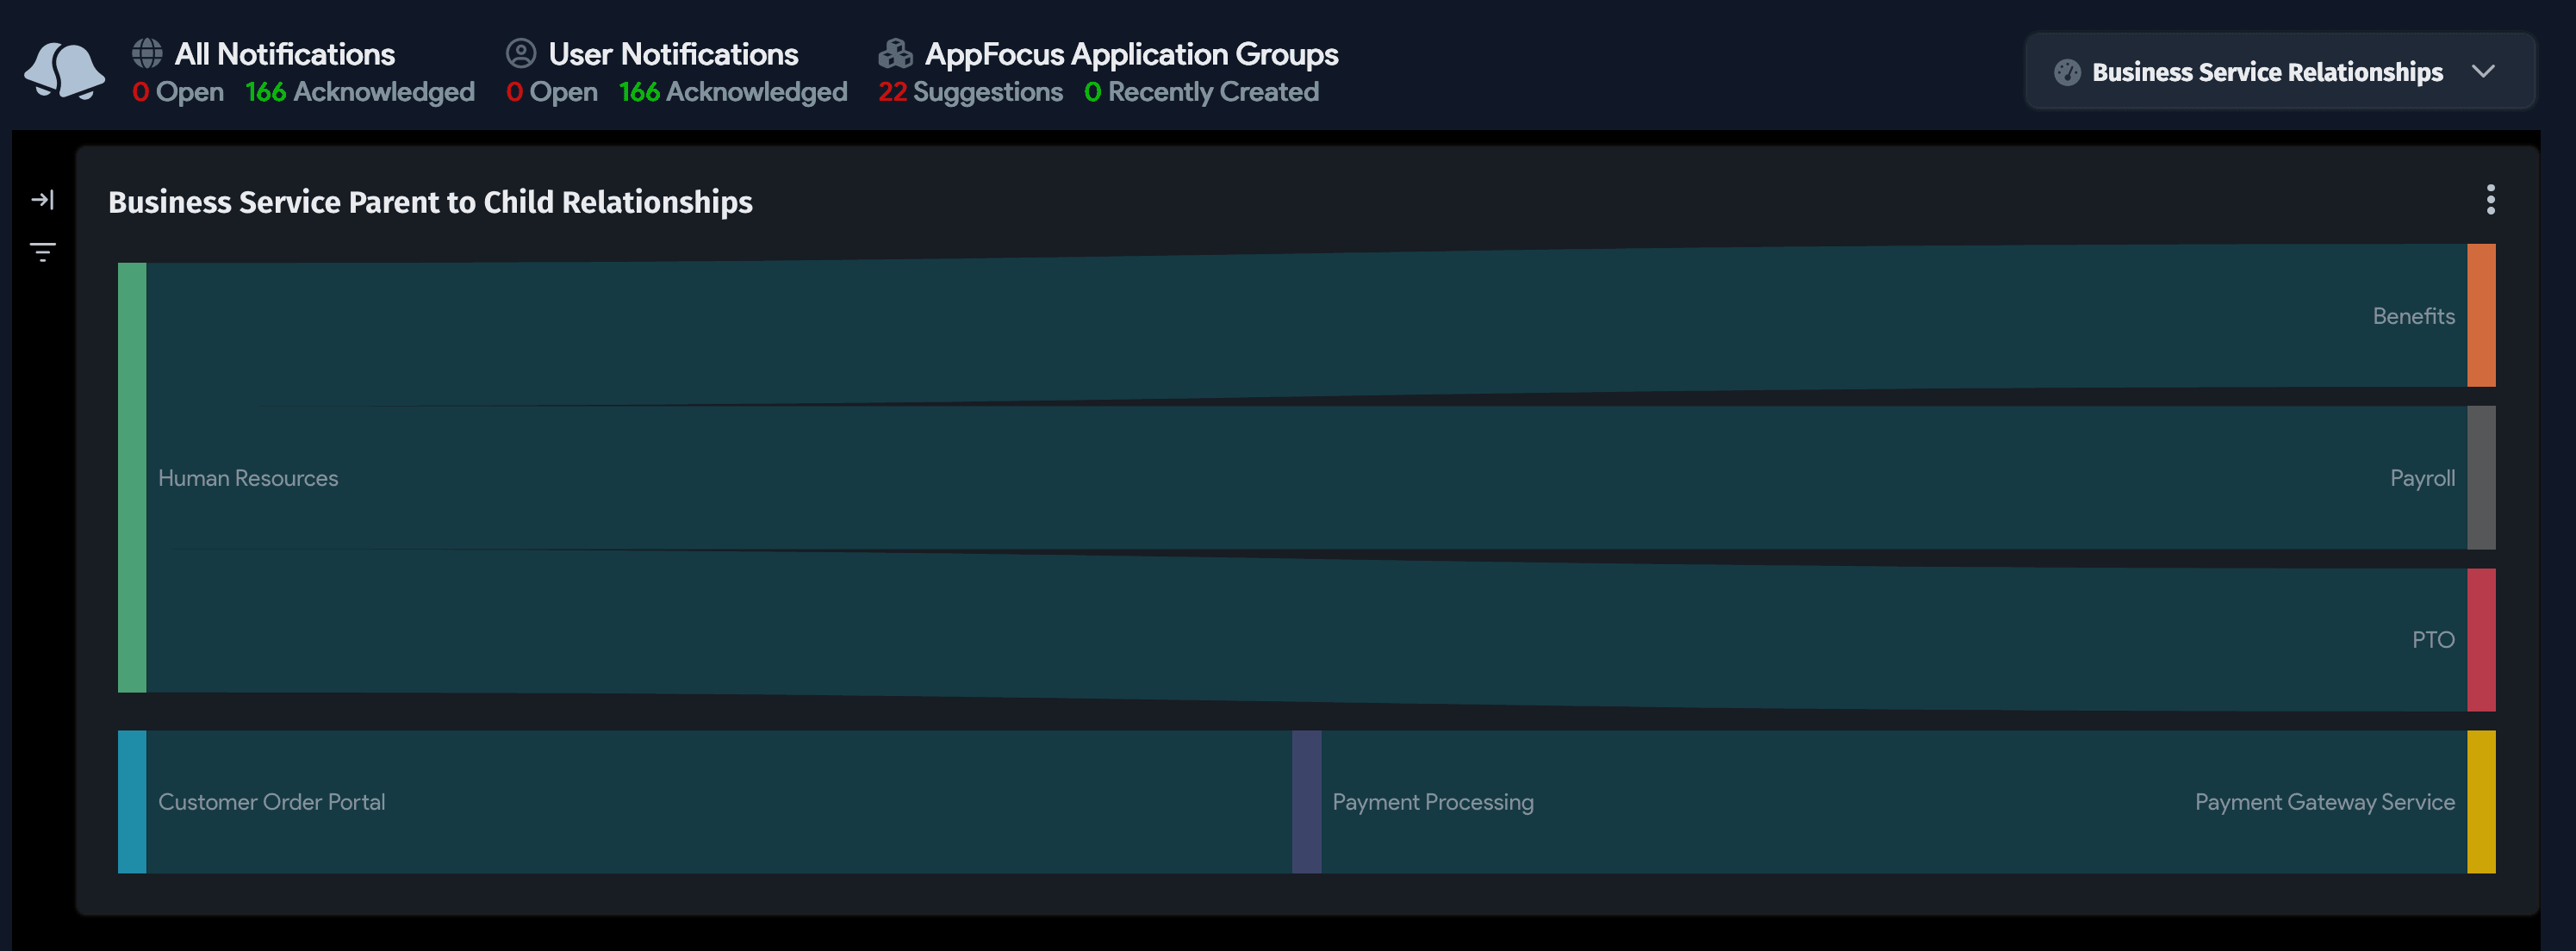Click 0 Recently Created link
Screen dimensions: 2576x951
tap(1200, 92)
